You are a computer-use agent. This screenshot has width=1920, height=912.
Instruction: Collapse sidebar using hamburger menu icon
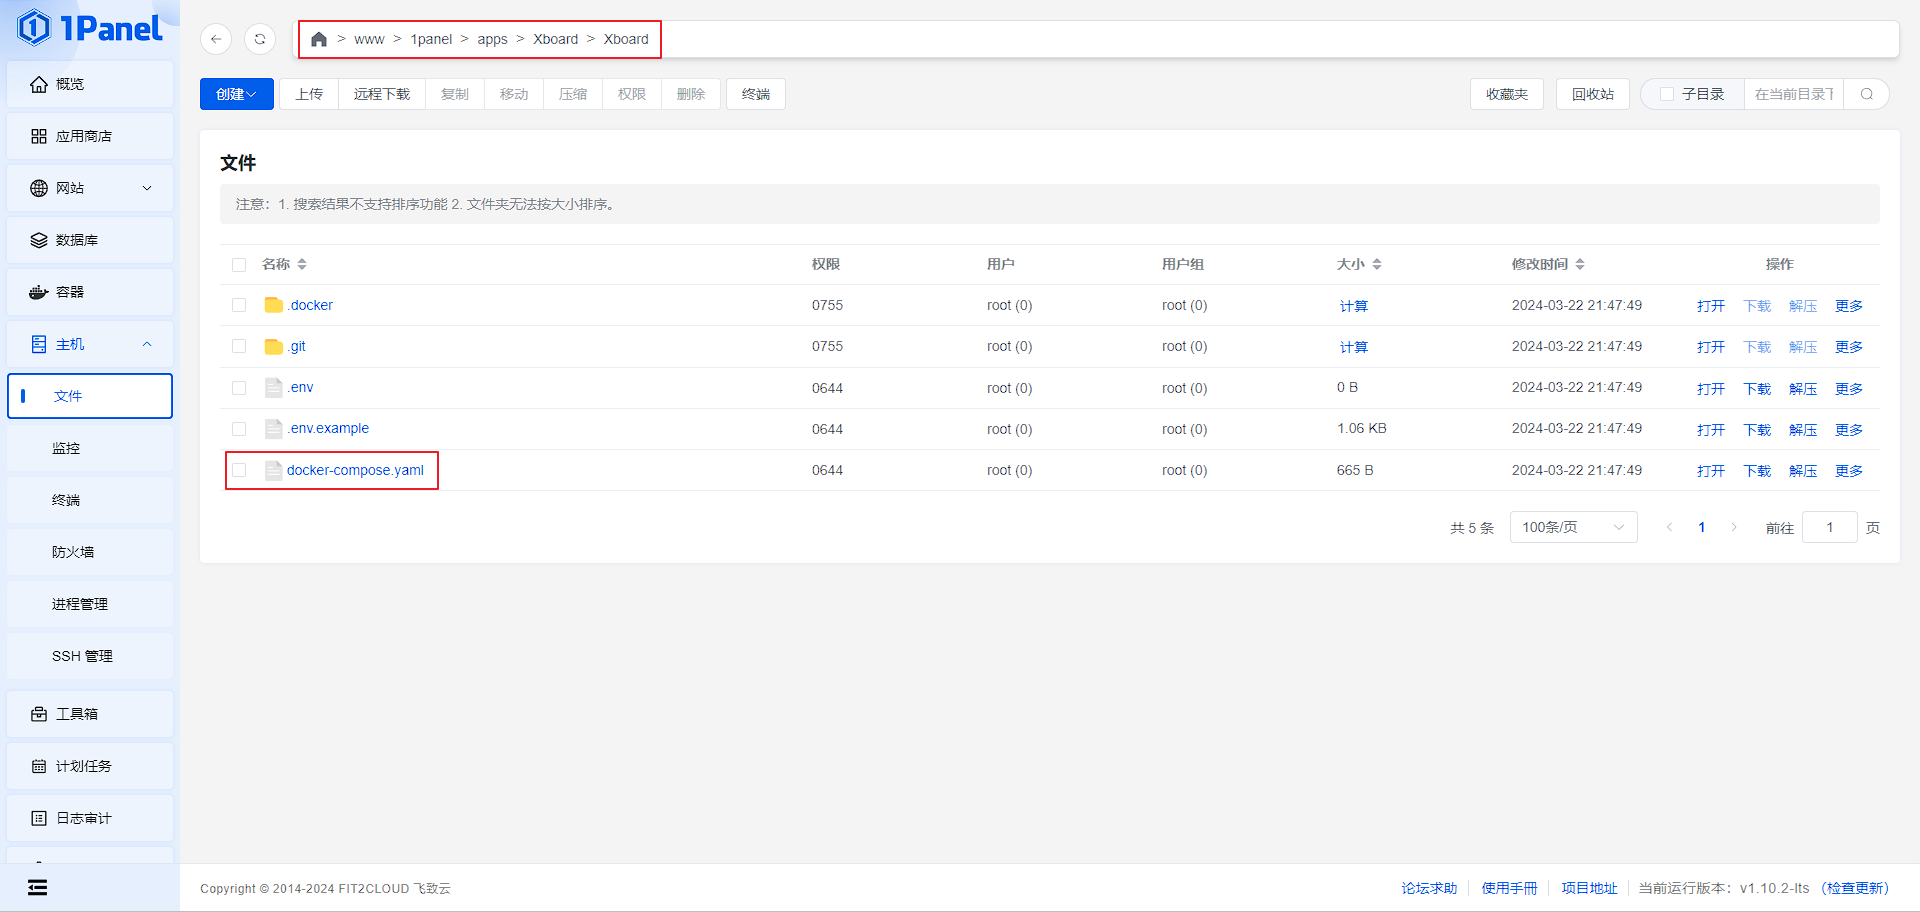(37, 887)
